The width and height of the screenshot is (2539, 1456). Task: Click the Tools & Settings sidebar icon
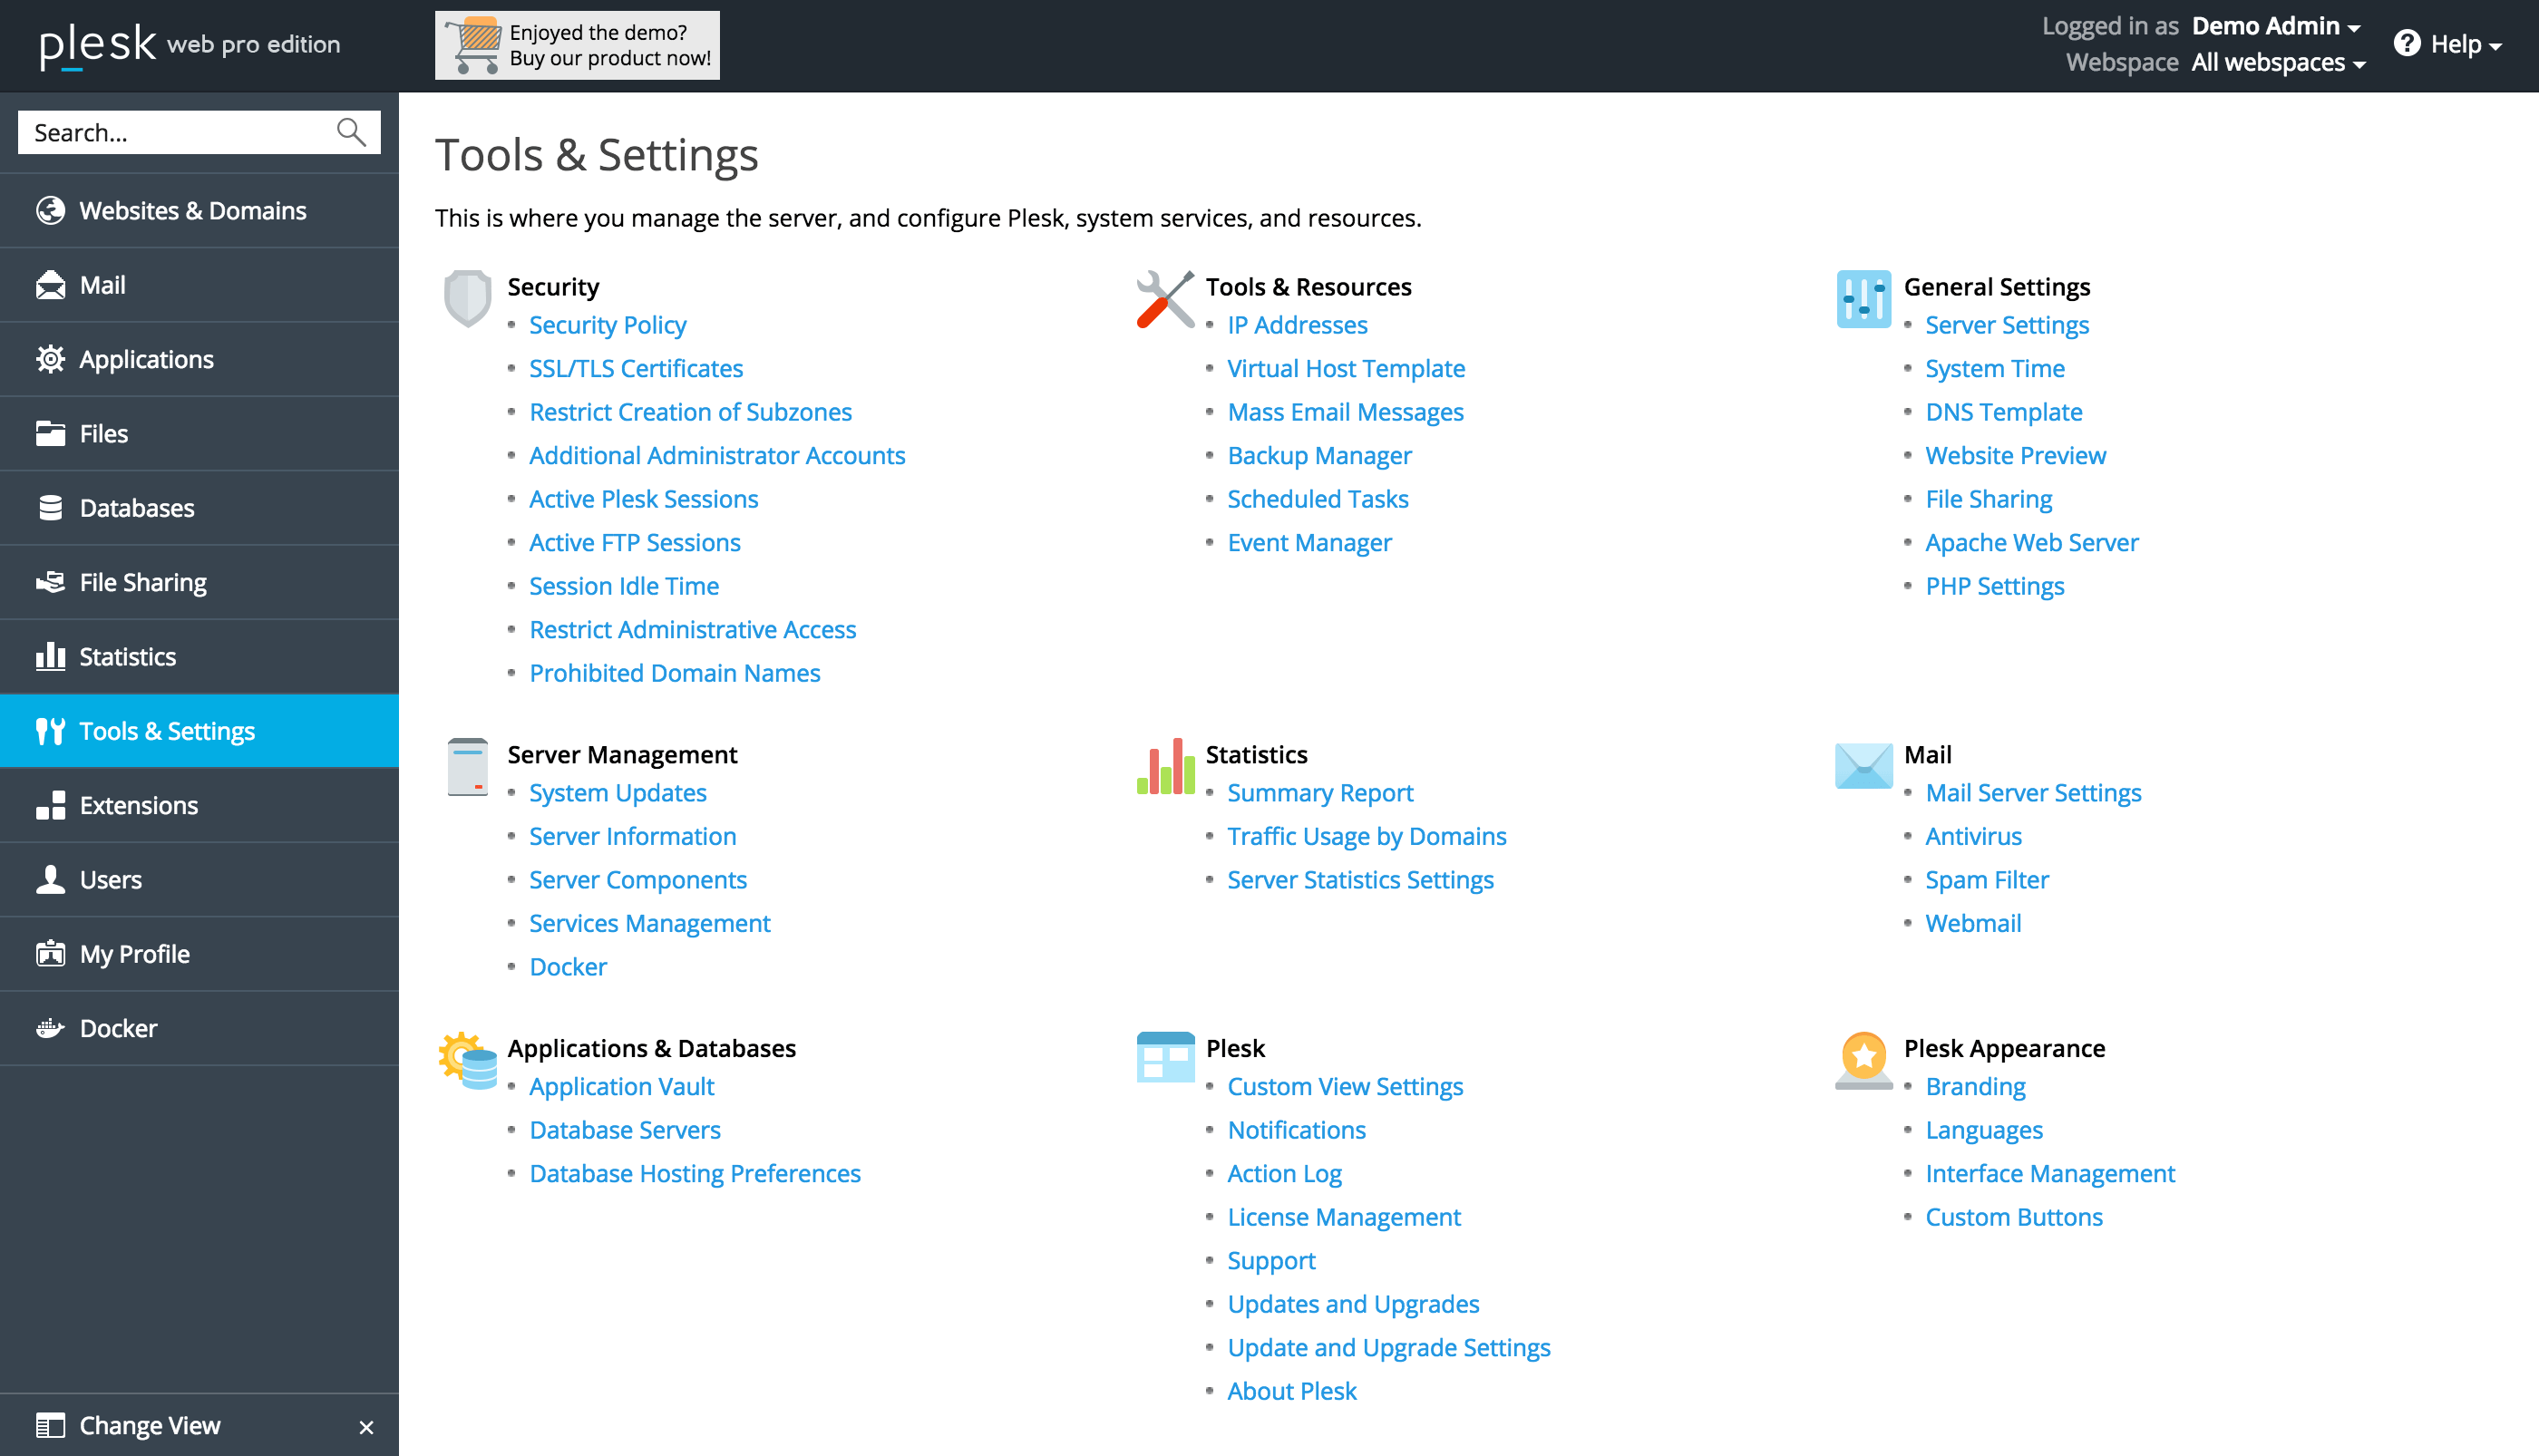(49, 729)
